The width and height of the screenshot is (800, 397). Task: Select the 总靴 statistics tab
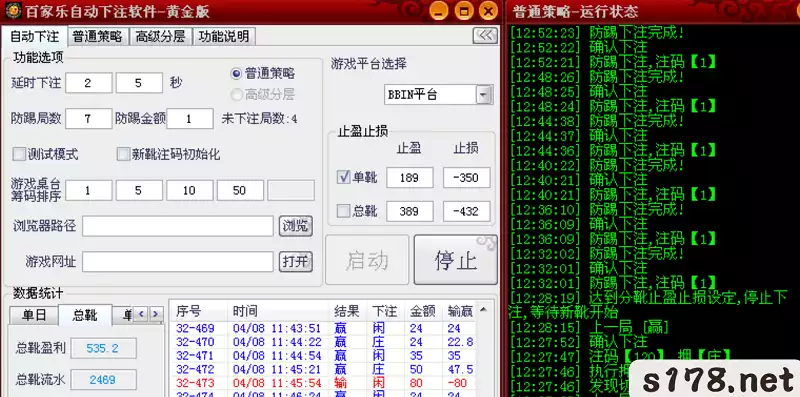(x=85, y=315)
